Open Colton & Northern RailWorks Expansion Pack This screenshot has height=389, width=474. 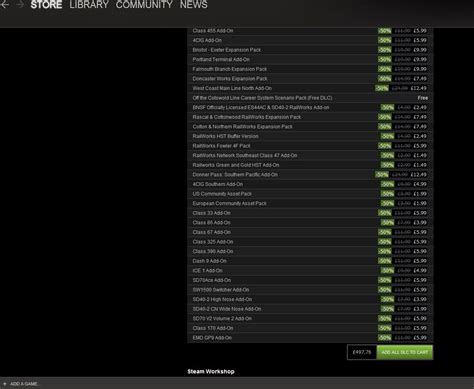coord(310,127)
